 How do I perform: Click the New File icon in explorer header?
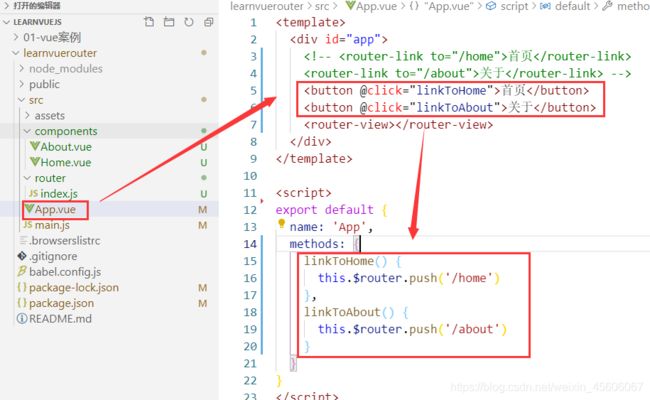point(149,22)
